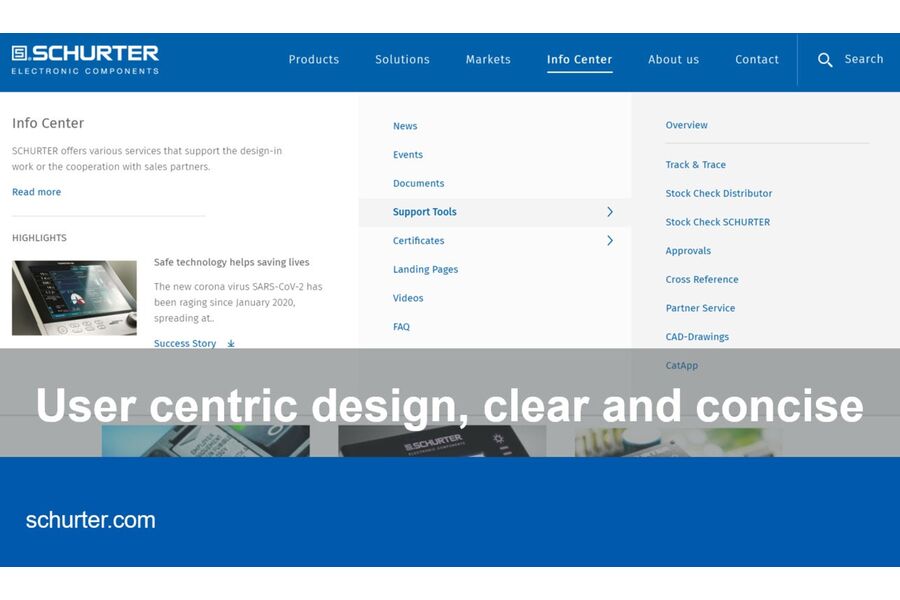Open the CatApp link

[x=681, y=366]
